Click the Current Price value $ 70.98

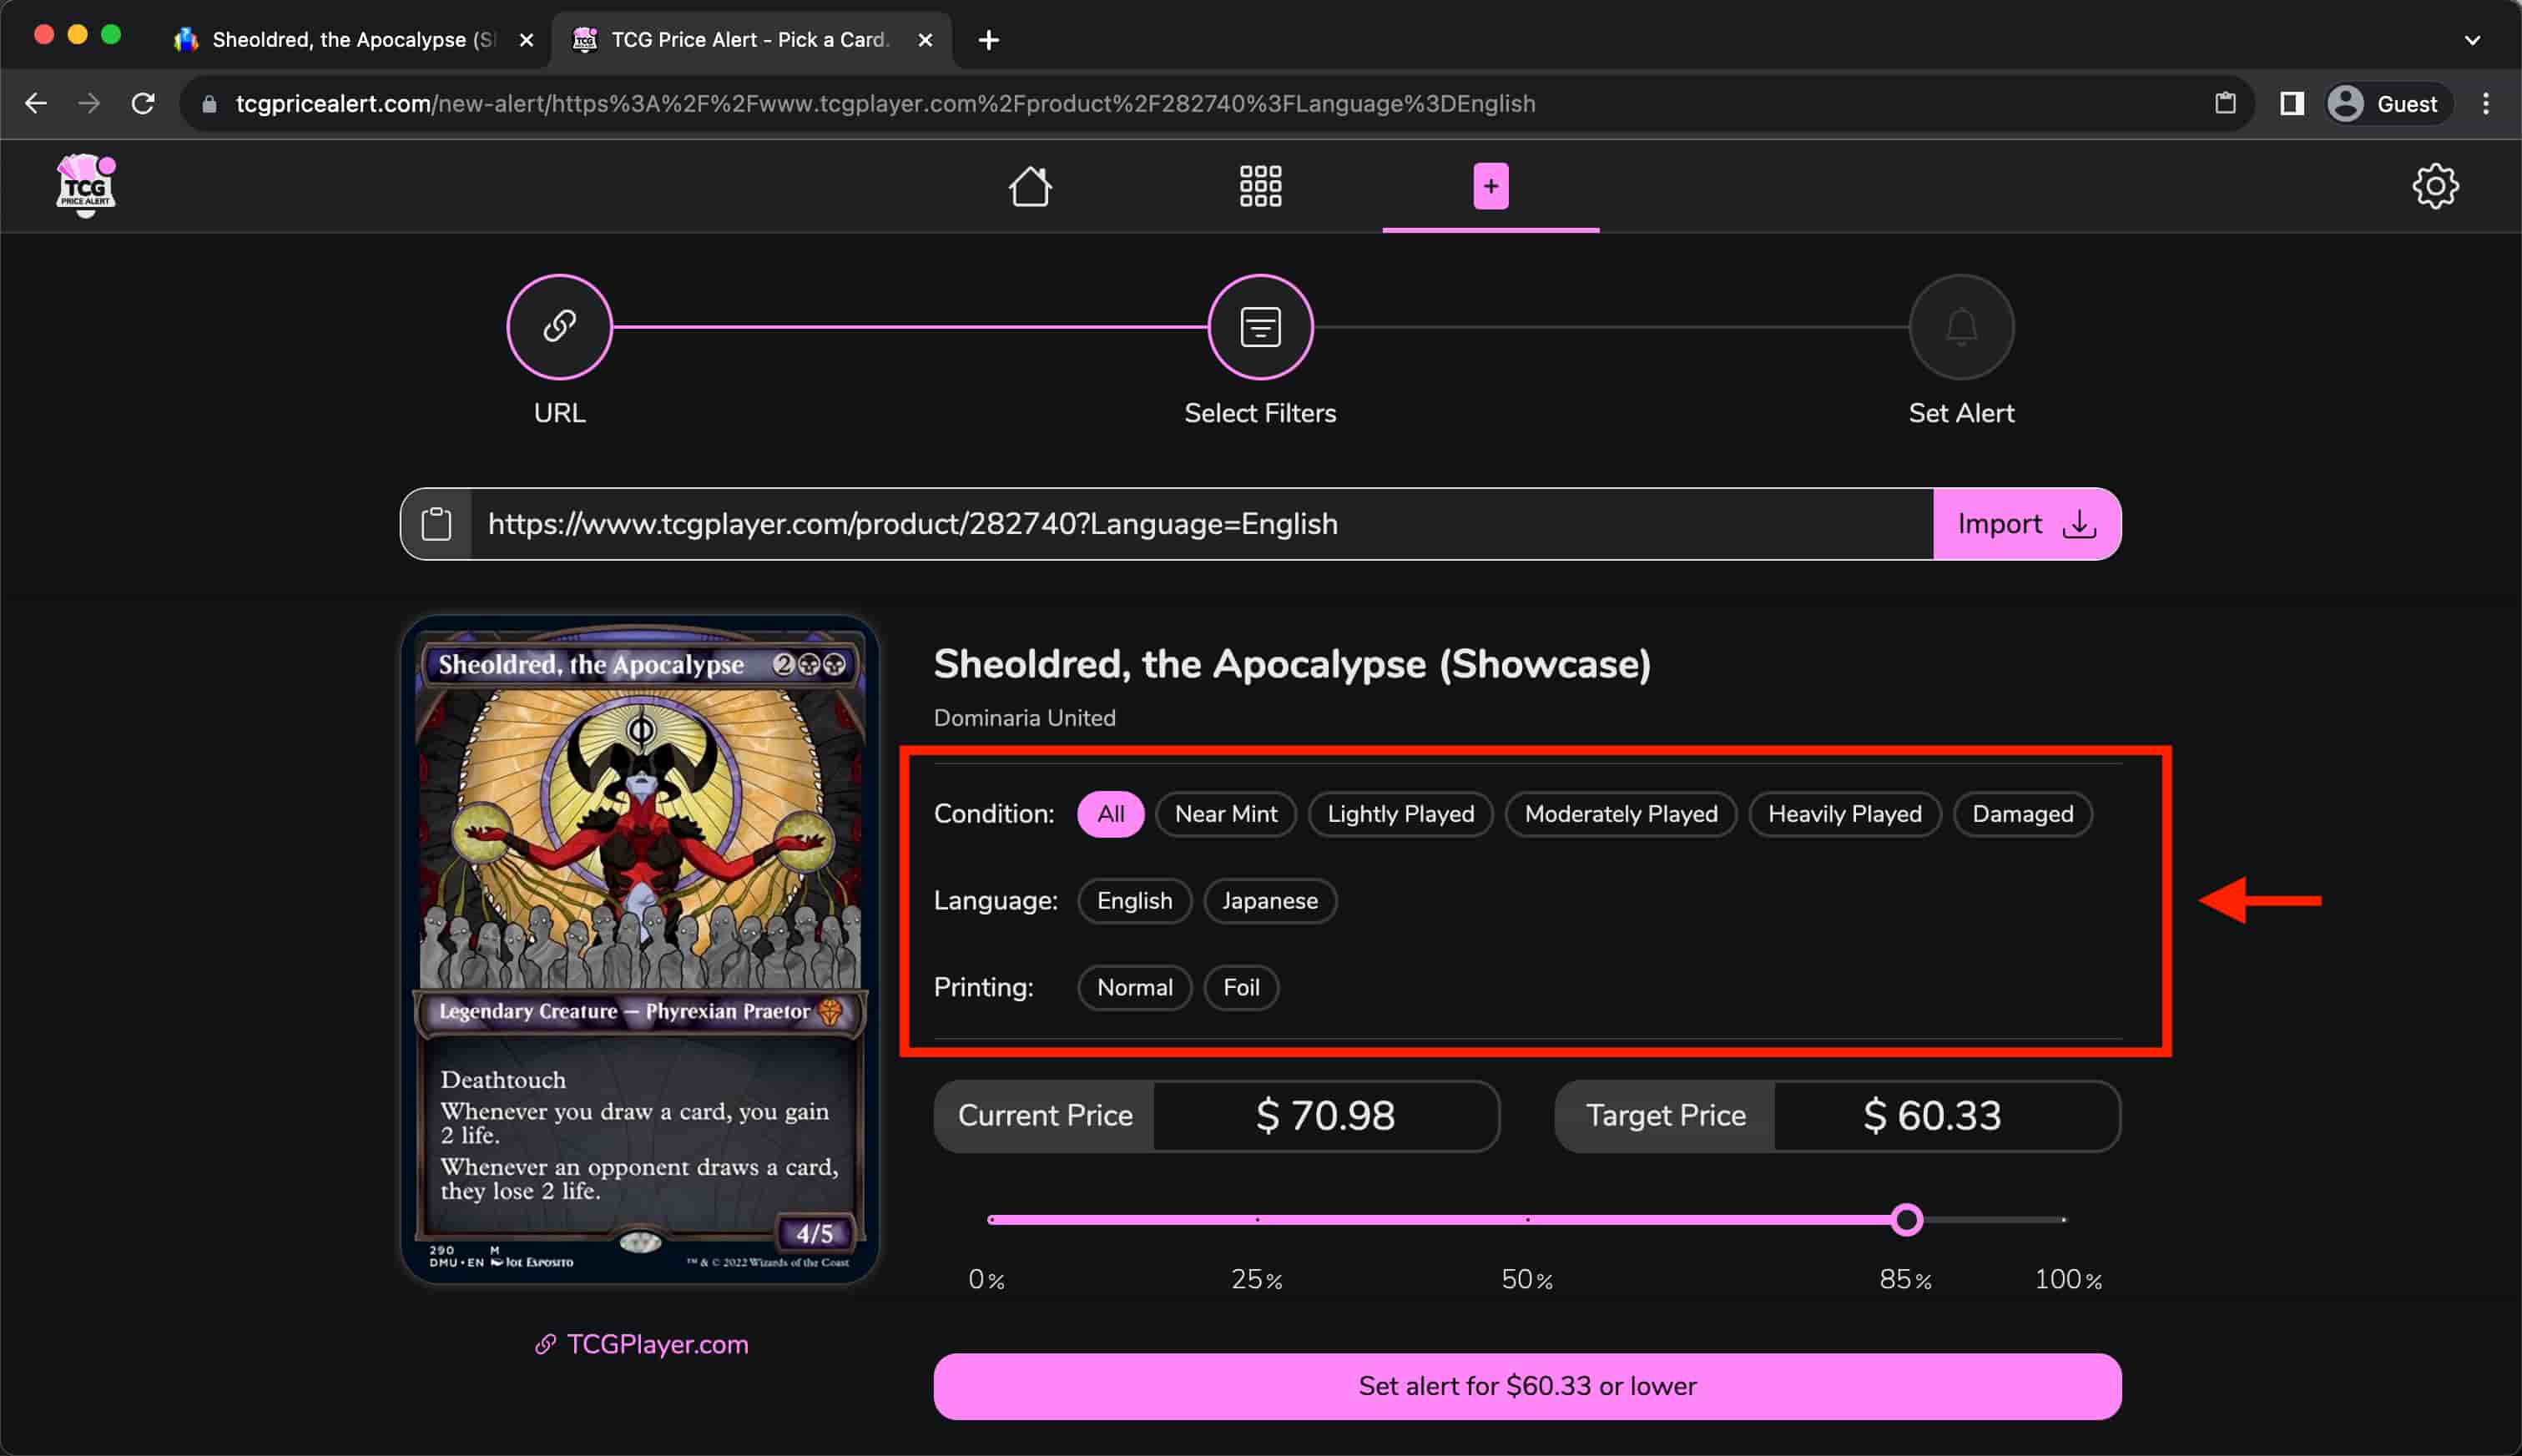pos(1325,1115)
